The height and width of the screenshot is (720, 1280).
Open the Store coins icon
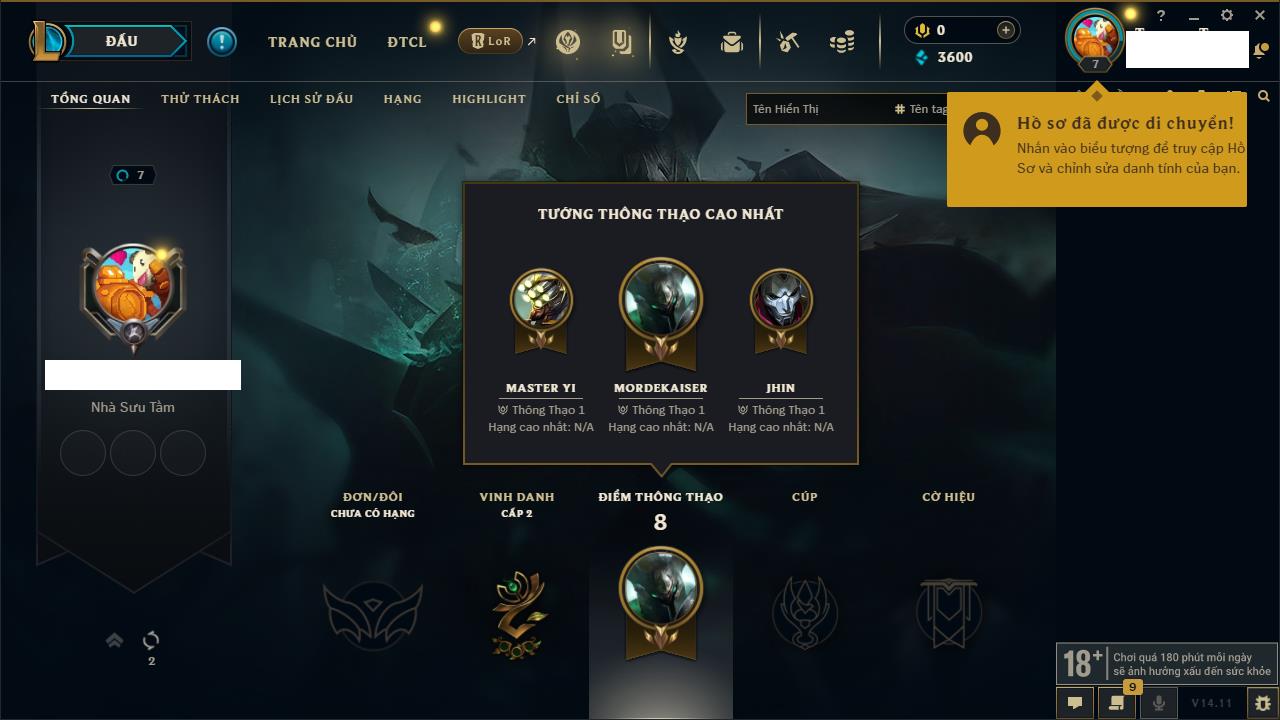point(843,42)
